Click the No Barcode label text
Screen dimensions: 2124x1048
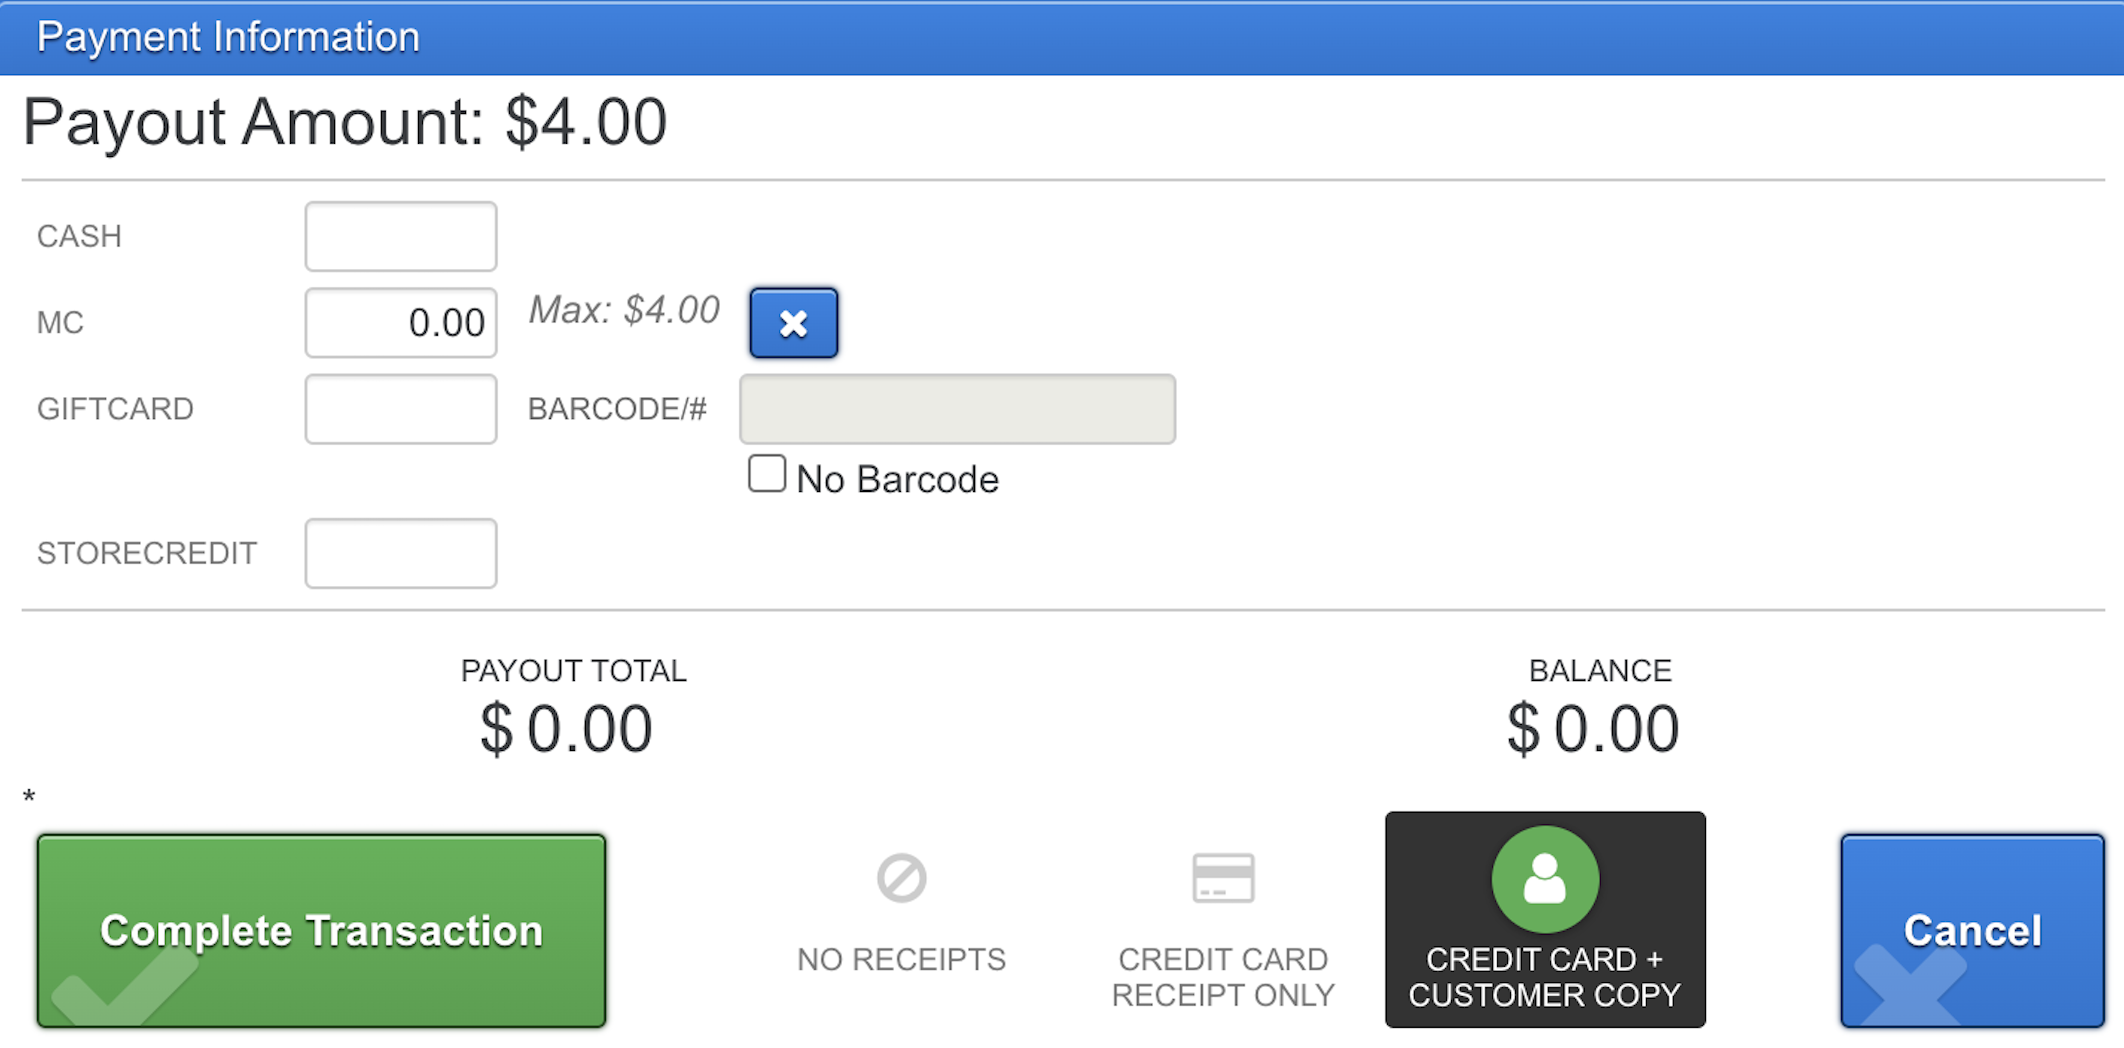pyautogui.click(x=897, y=480)
